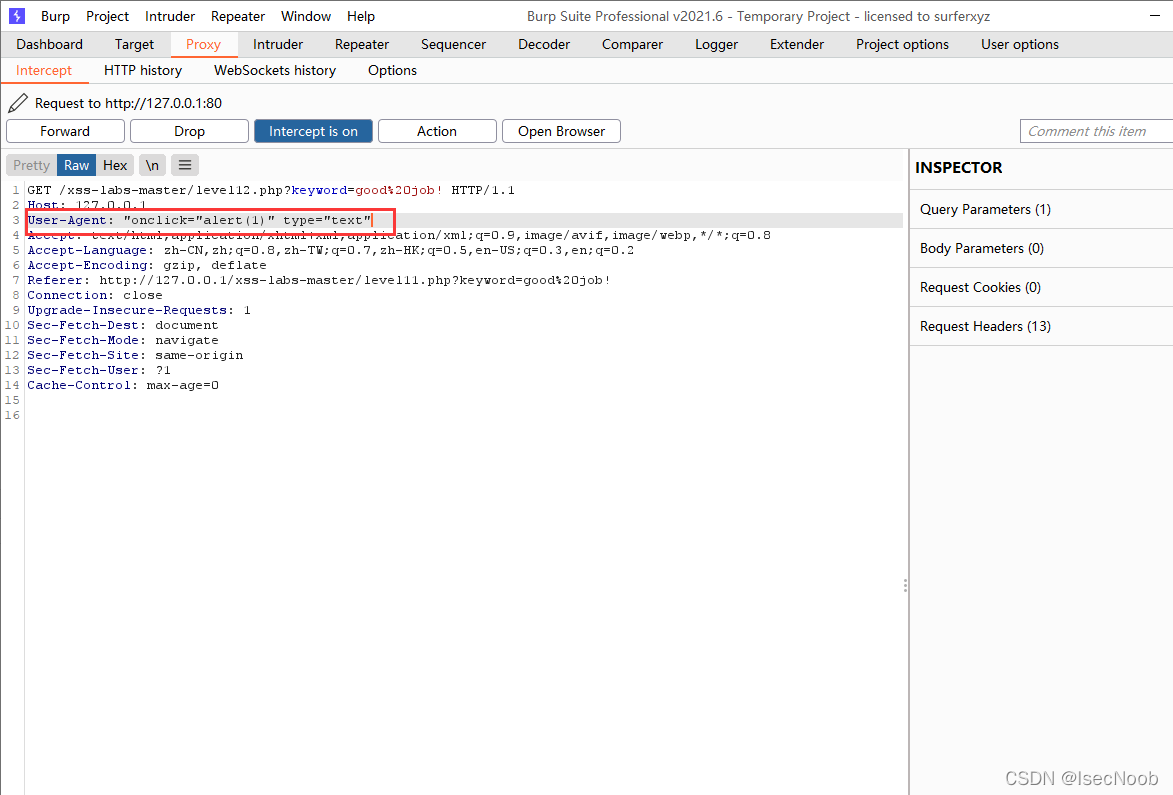
Task: Click the User-Agent header line
Action: pyautogui.click(x=199, y=220)
